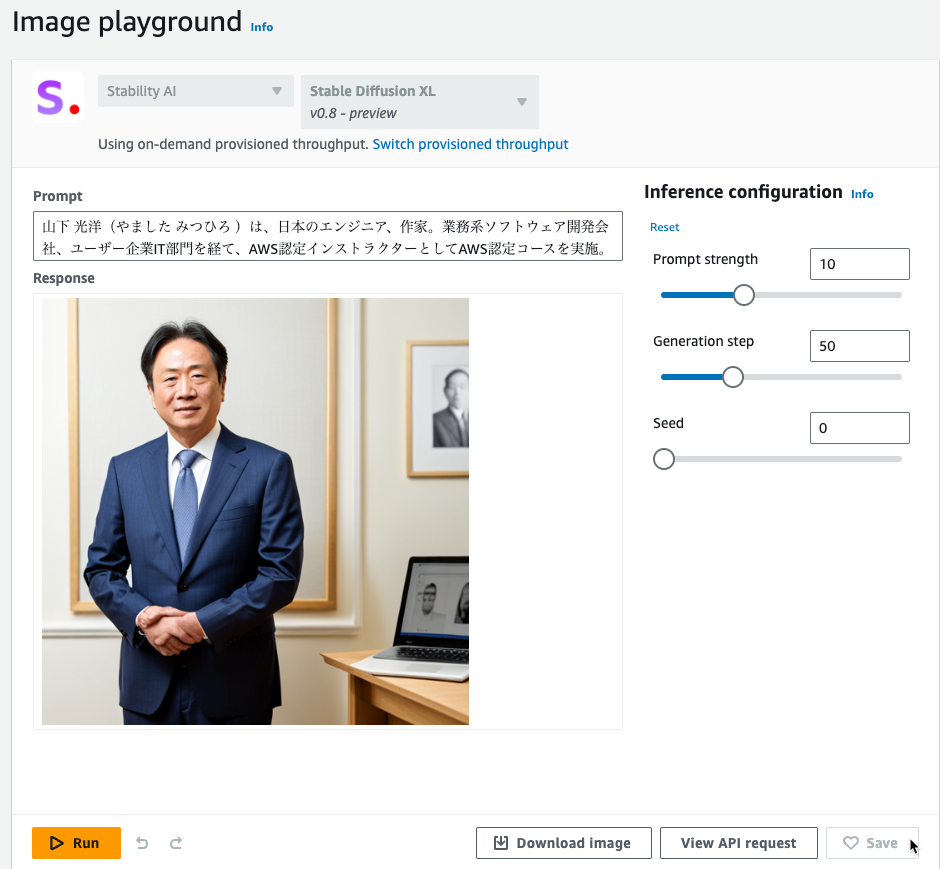Click the undo arrow icon
The width and height of the screenshot is (940, 869).
pyautogui.click(x=142, y=843)
